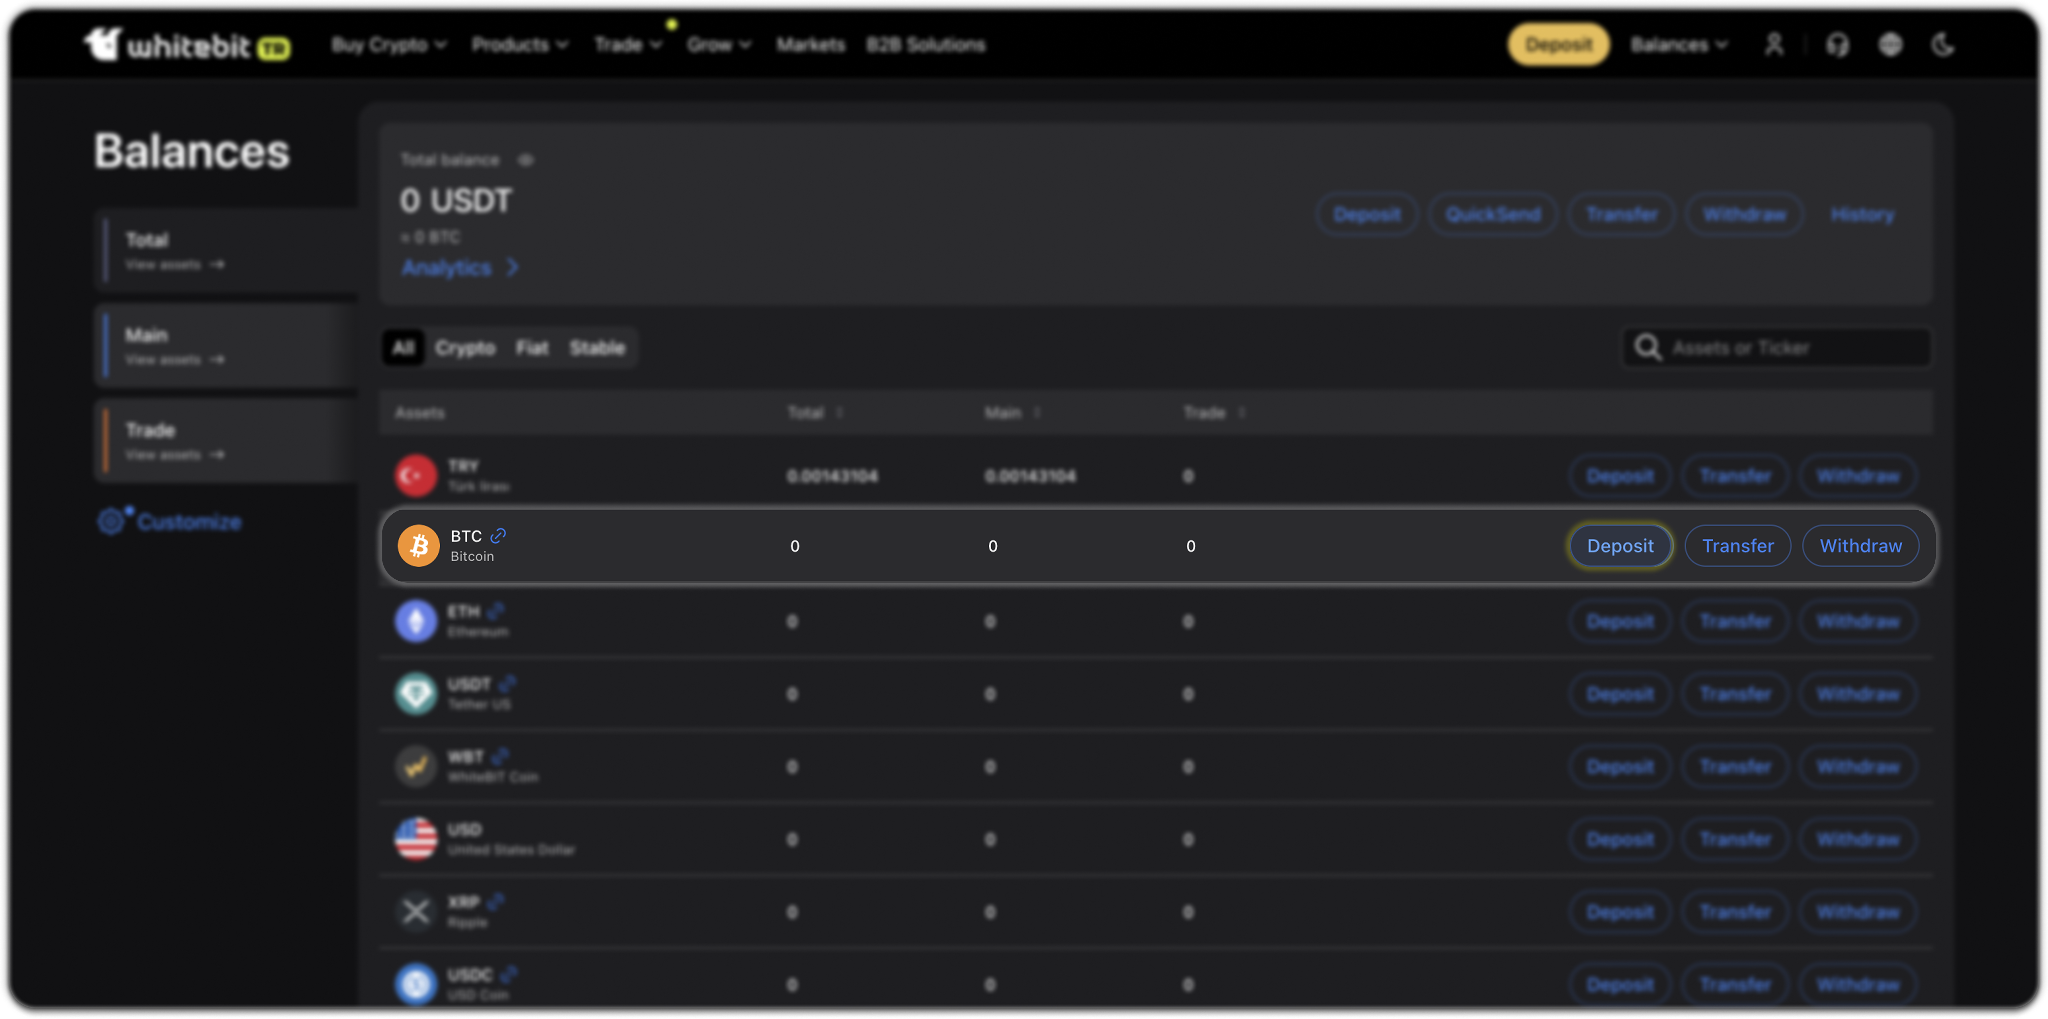Sort by the Total column arrows
The width and height of the screenshot is (2048, 1019).
point(840,413)
